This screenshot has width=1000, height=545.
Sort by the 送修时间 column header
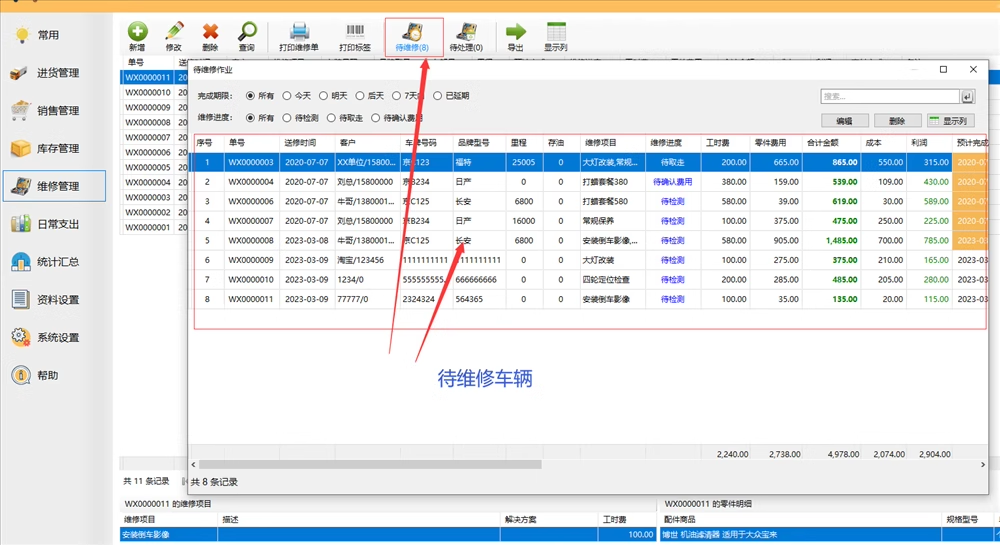pos(307,143)
